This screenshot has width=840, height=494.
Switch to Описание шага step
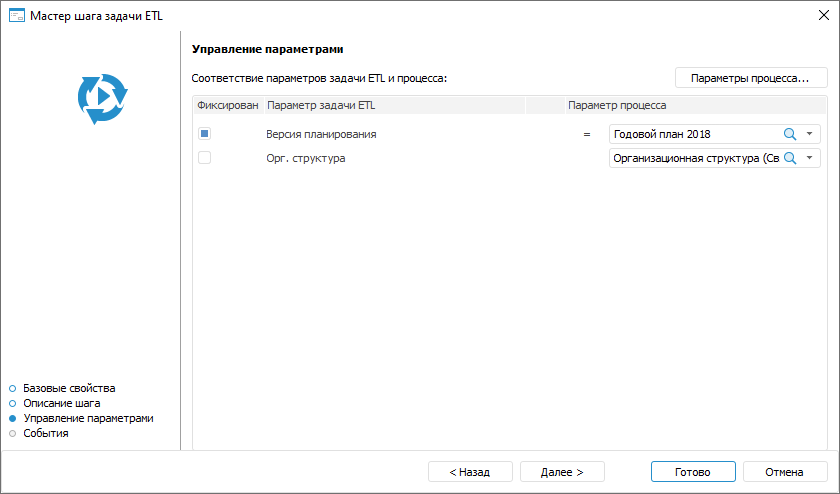click(x=61, y=403)
